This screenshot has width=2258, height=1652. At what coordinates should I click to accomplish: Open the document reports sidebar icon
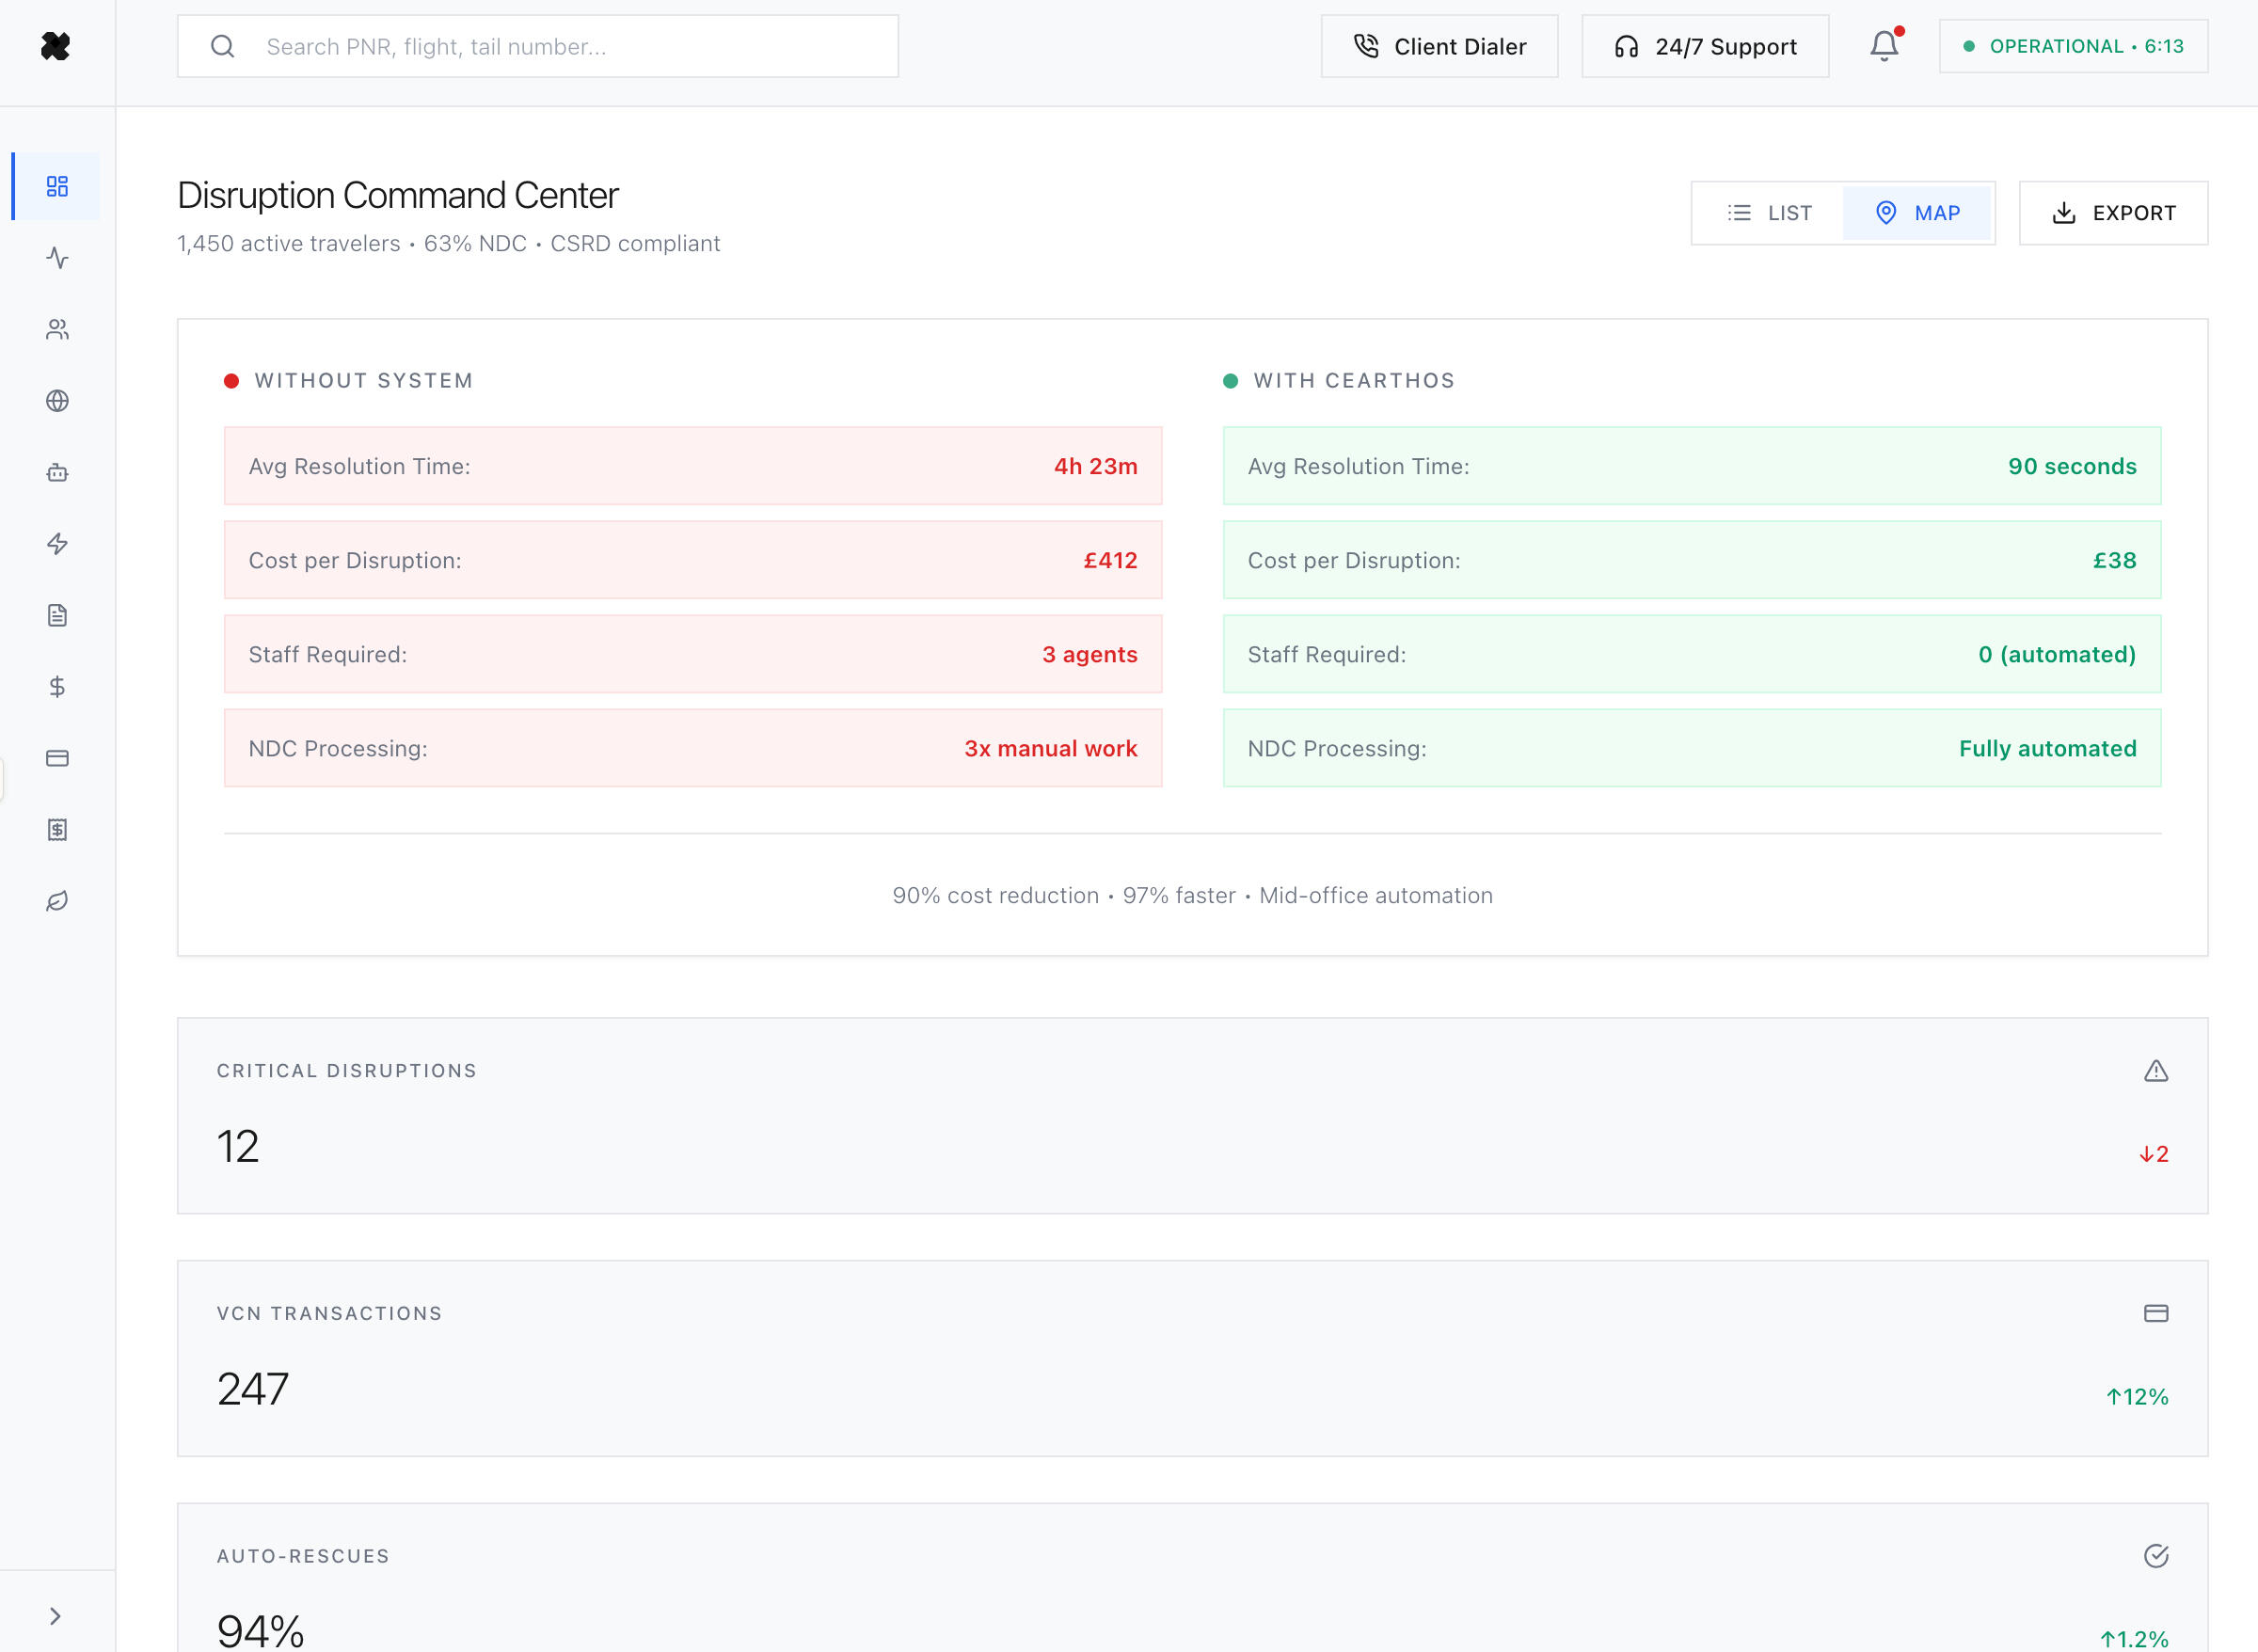pos(57,615)
